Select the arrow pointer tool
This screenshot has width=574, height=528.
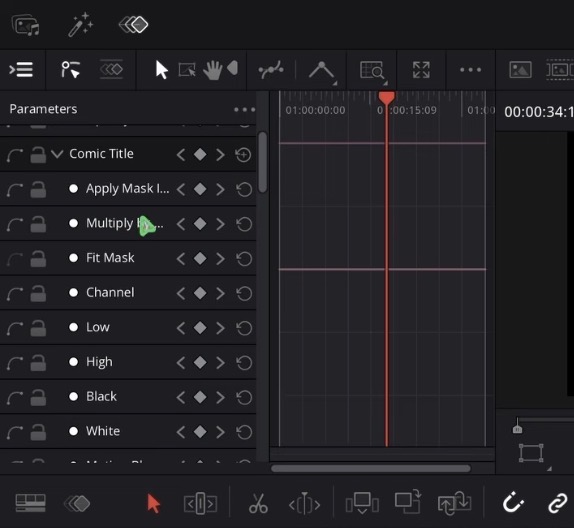pyautogui.click(x=161, y=70)
